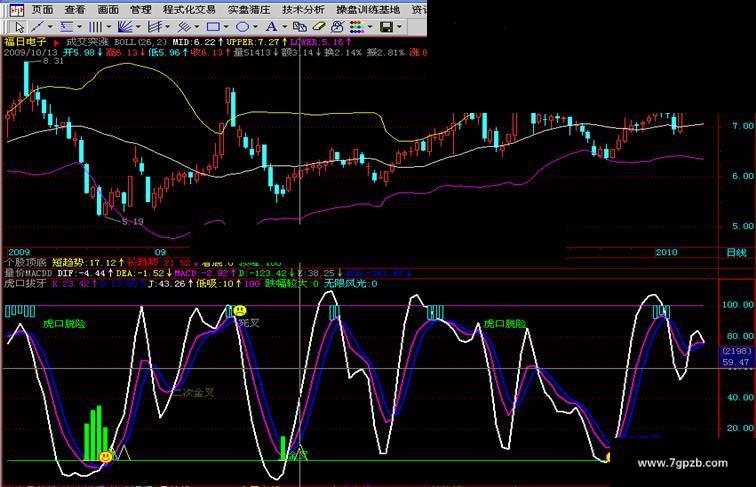Click the 短趋势:17.12 value text
Image resolution: width=756 pixels, height=487 pixels.
(x=84, y=263)
